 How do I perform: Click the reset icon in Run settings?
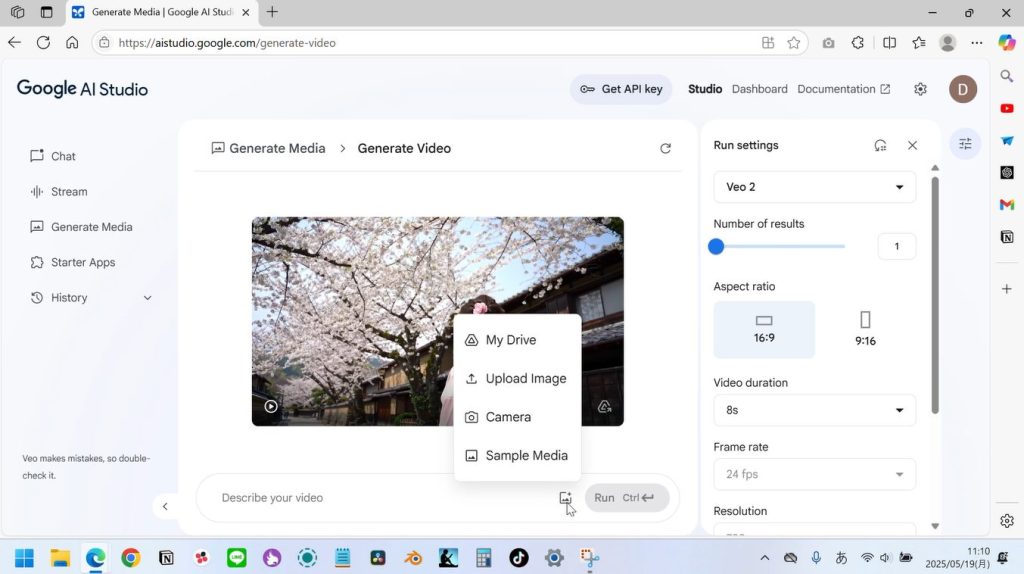[x=880, y=145]
